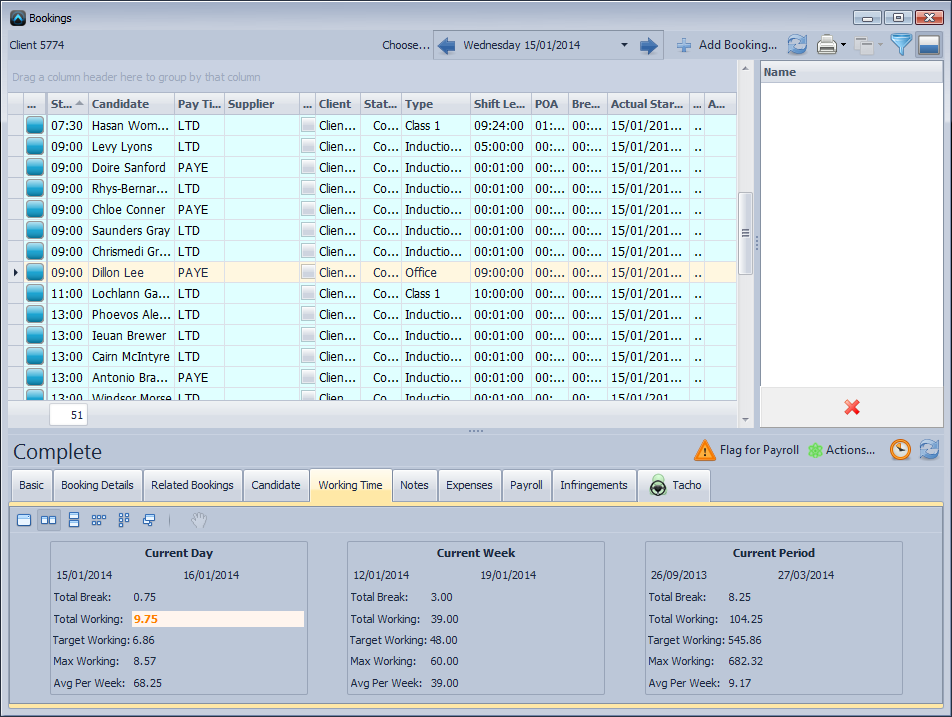Click the grid scroll down arrow
The image size is (952, 717).
tap(745, 420)
